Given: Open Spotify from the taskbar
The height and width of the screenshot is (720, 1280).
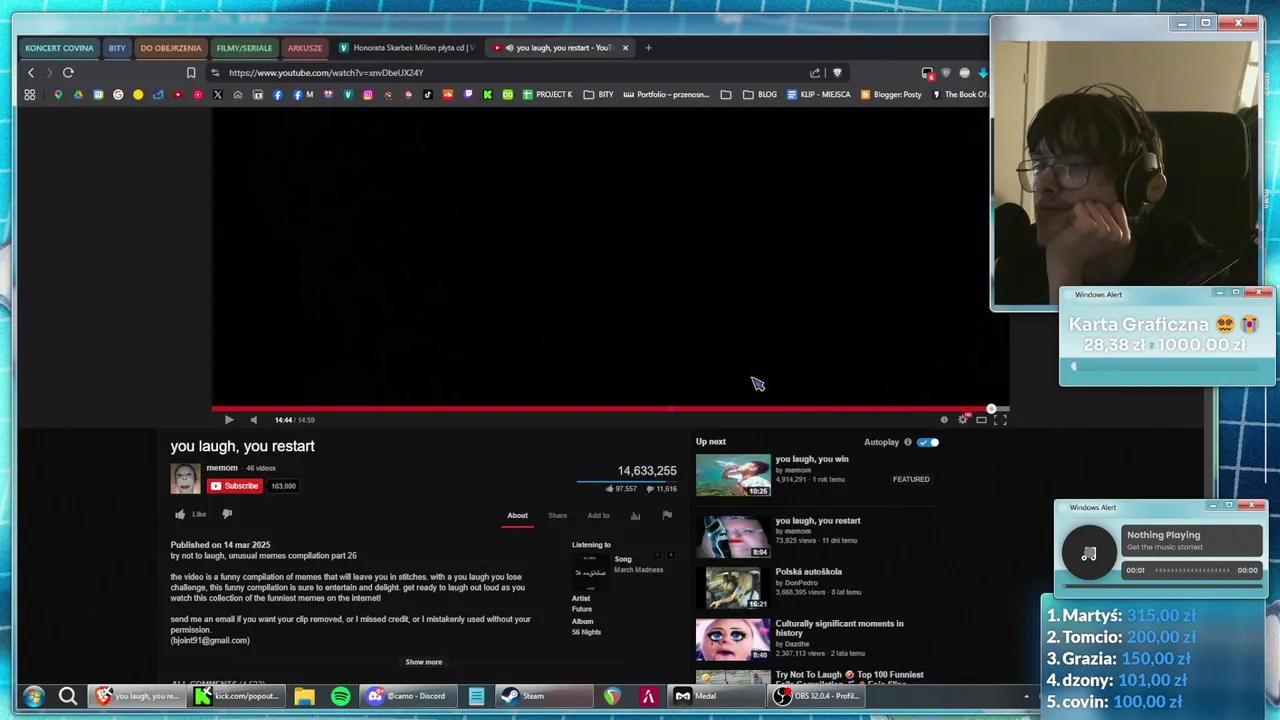Looking at the screenshot, I should point(341,696).
